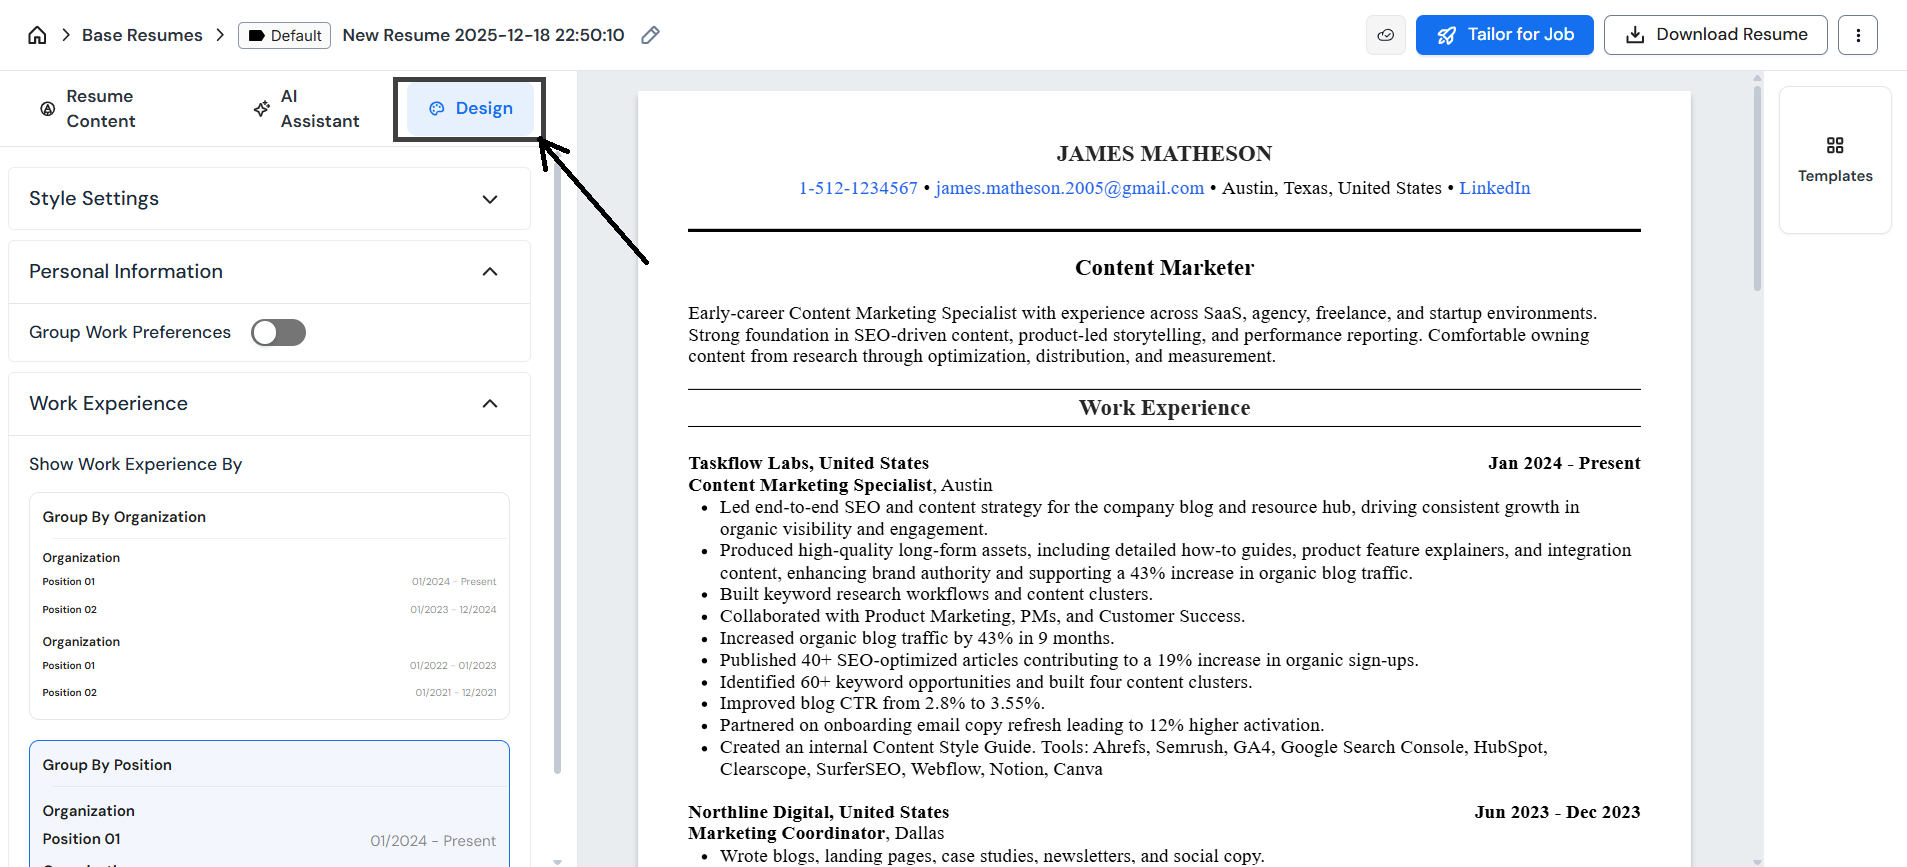Click Tailor for Job button
This screenshot has width=1907, height=867.
click(x=1504, y=35)
